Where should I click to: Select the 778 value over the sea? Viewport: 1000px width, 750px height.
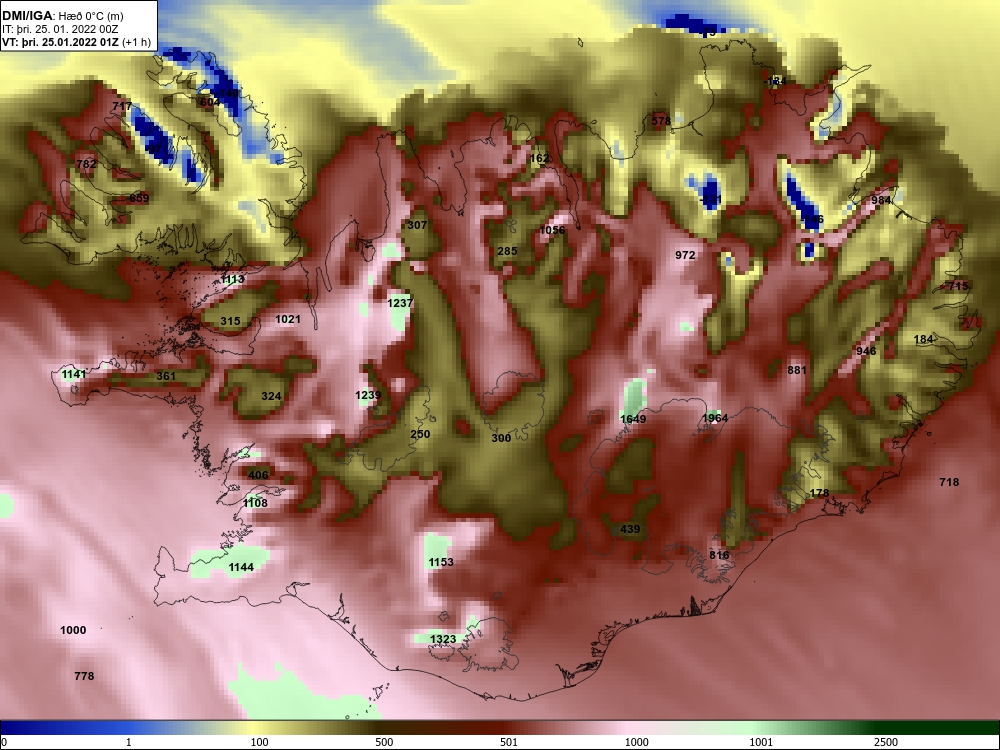point(84,675)
